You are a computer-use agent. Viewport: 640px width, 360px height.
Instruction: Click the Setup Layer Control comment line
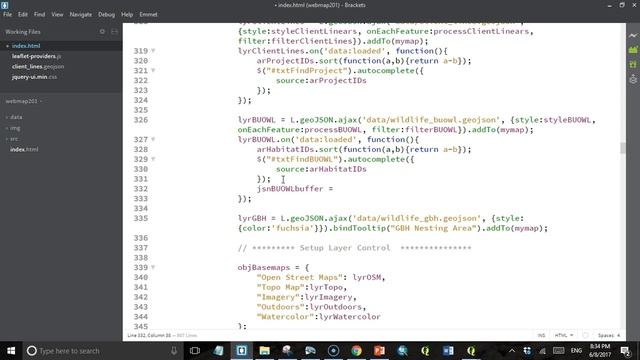coord(354,248)
